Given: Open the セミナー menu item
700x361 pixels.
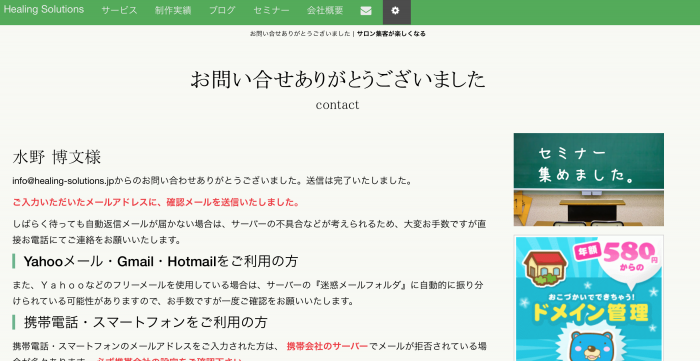Looking at the screenshot, I should click(x=271, y=11).
